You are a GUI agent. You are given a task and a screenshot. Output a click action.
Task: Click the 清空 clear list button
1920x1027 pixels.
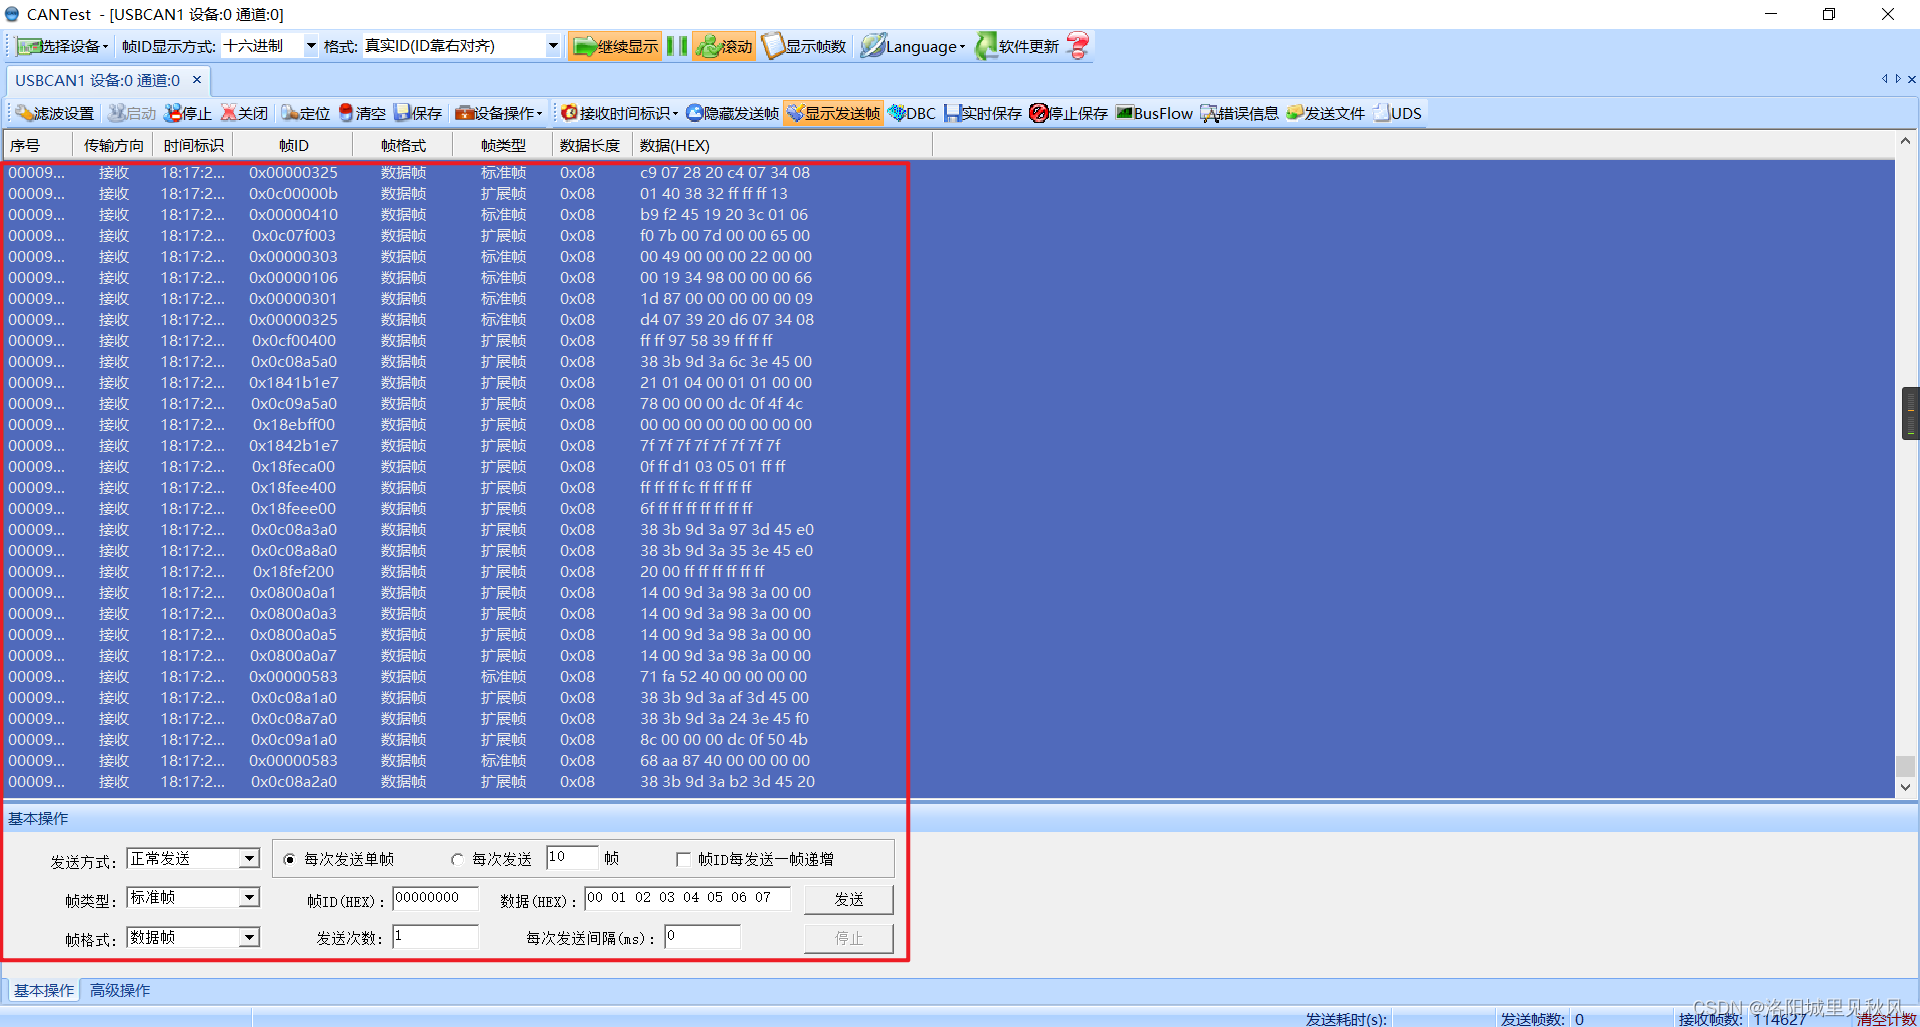pos(362,113)
